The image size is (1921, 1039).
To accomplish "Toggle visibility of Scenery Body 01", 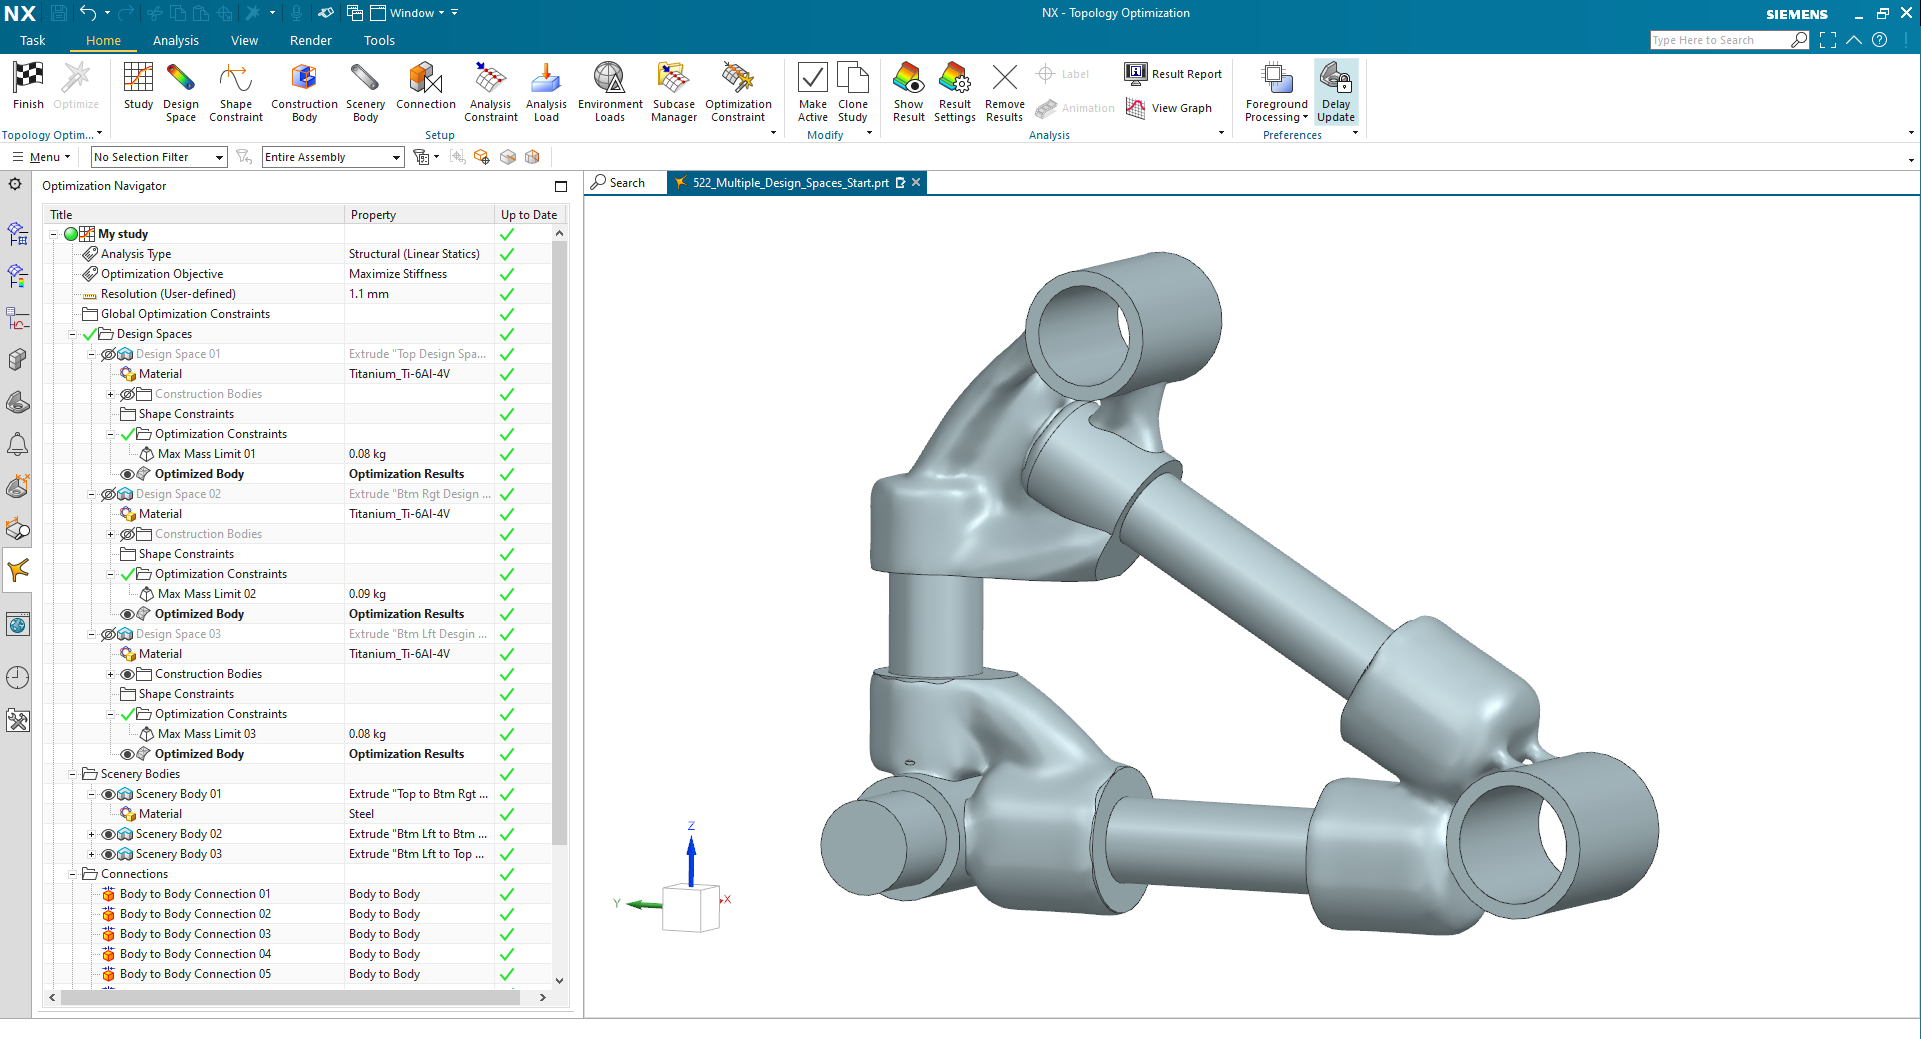I will point(108,793).
